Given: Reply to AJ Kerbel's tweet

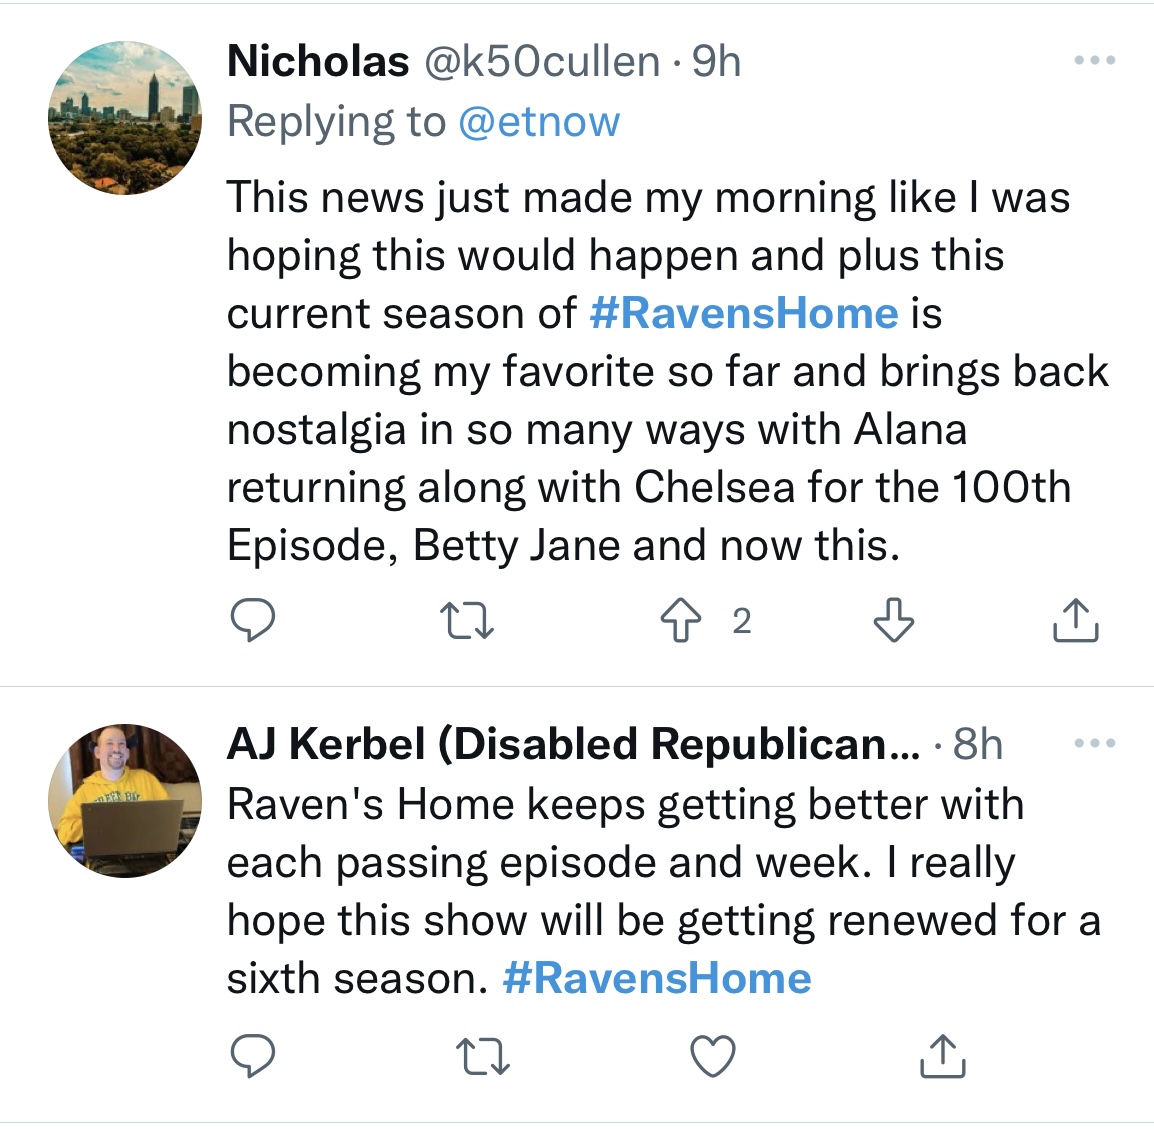Looking at the screenshot, I should [x=253, y=1056].
